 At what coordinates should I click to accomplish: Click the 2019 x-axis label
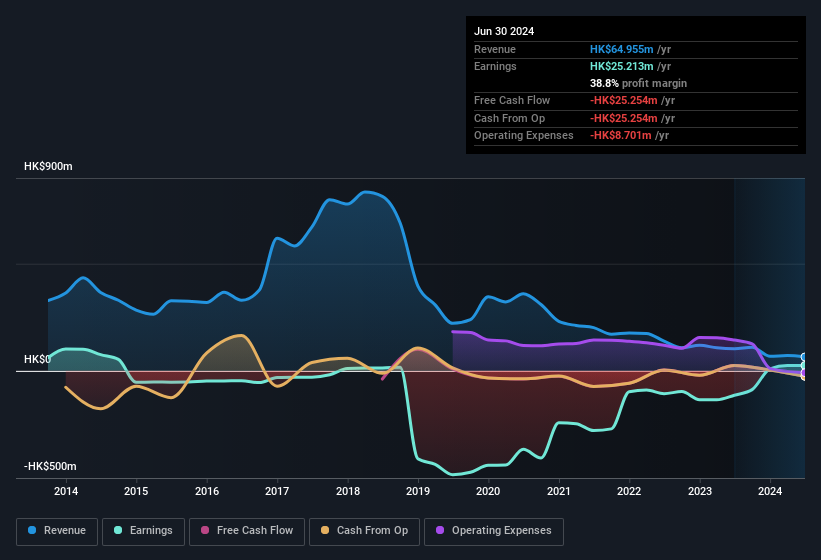pyautogui.click(x=418, y=491)
